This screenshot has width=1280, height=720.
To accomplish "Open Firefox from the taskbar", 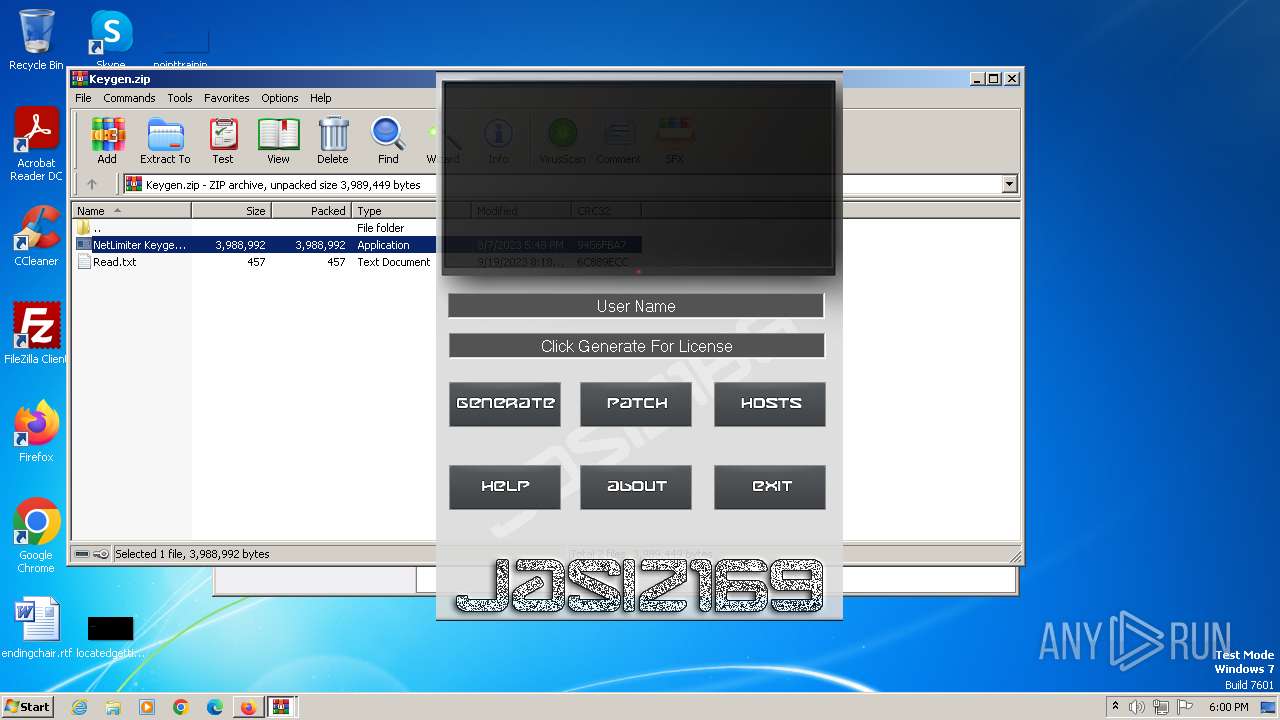I will [248, 707].
